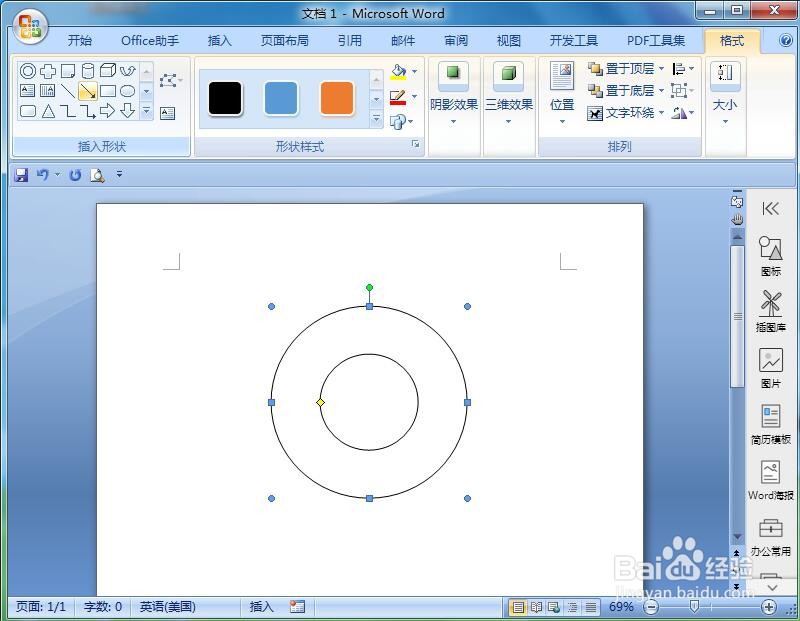Open the 页面布局 ribbon tab

[284, 40]
